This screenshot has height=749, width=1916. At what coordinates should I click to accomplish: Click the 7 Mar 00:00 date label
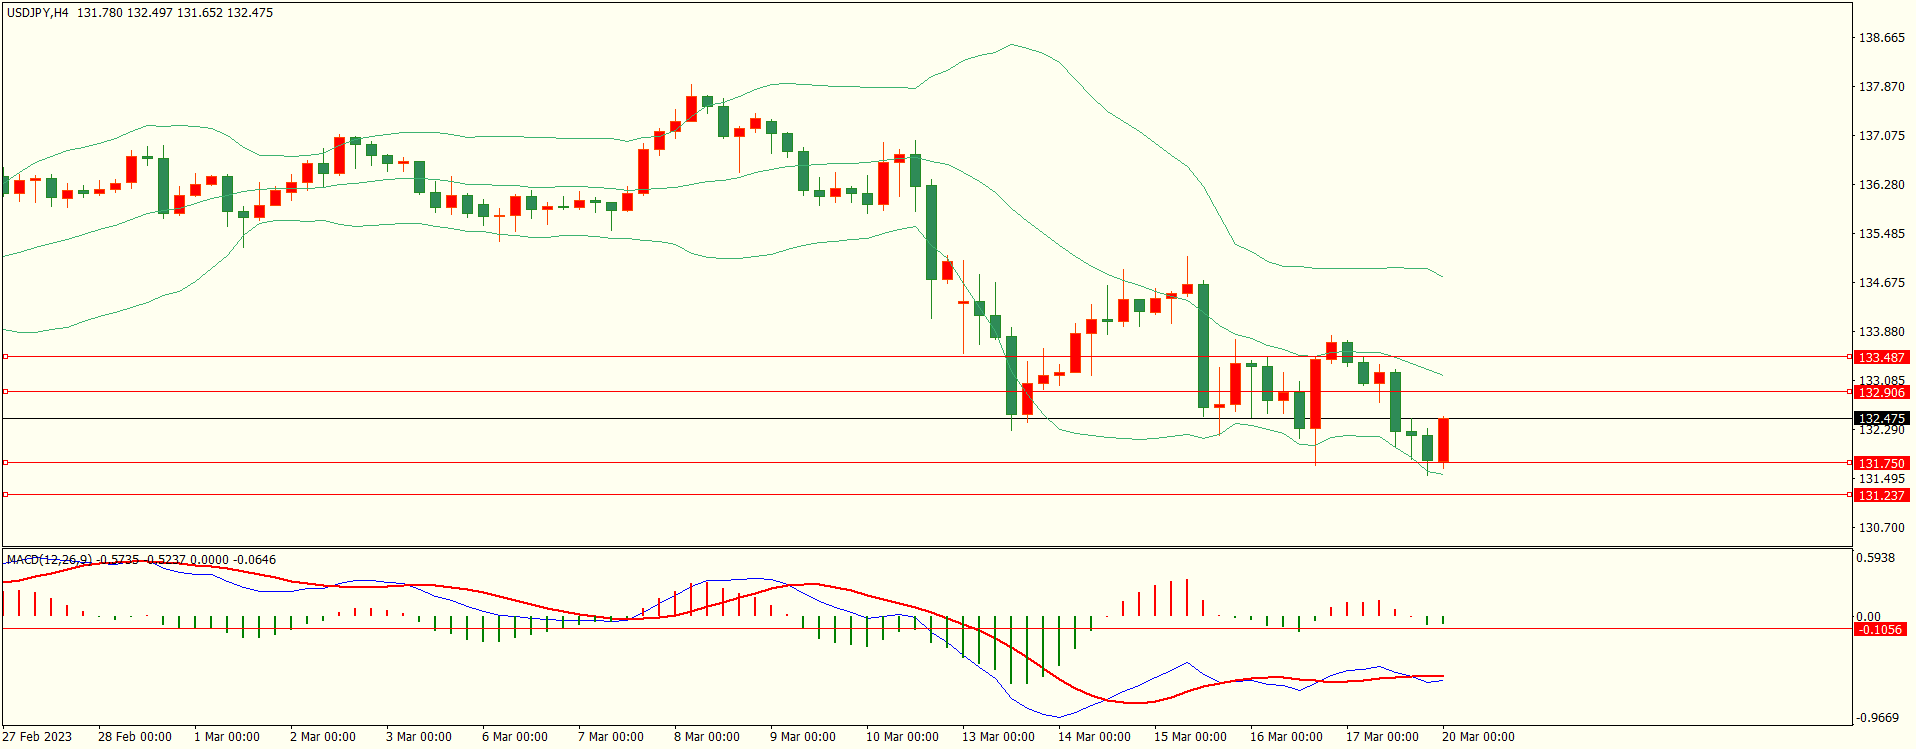click(x=611, y=737)
